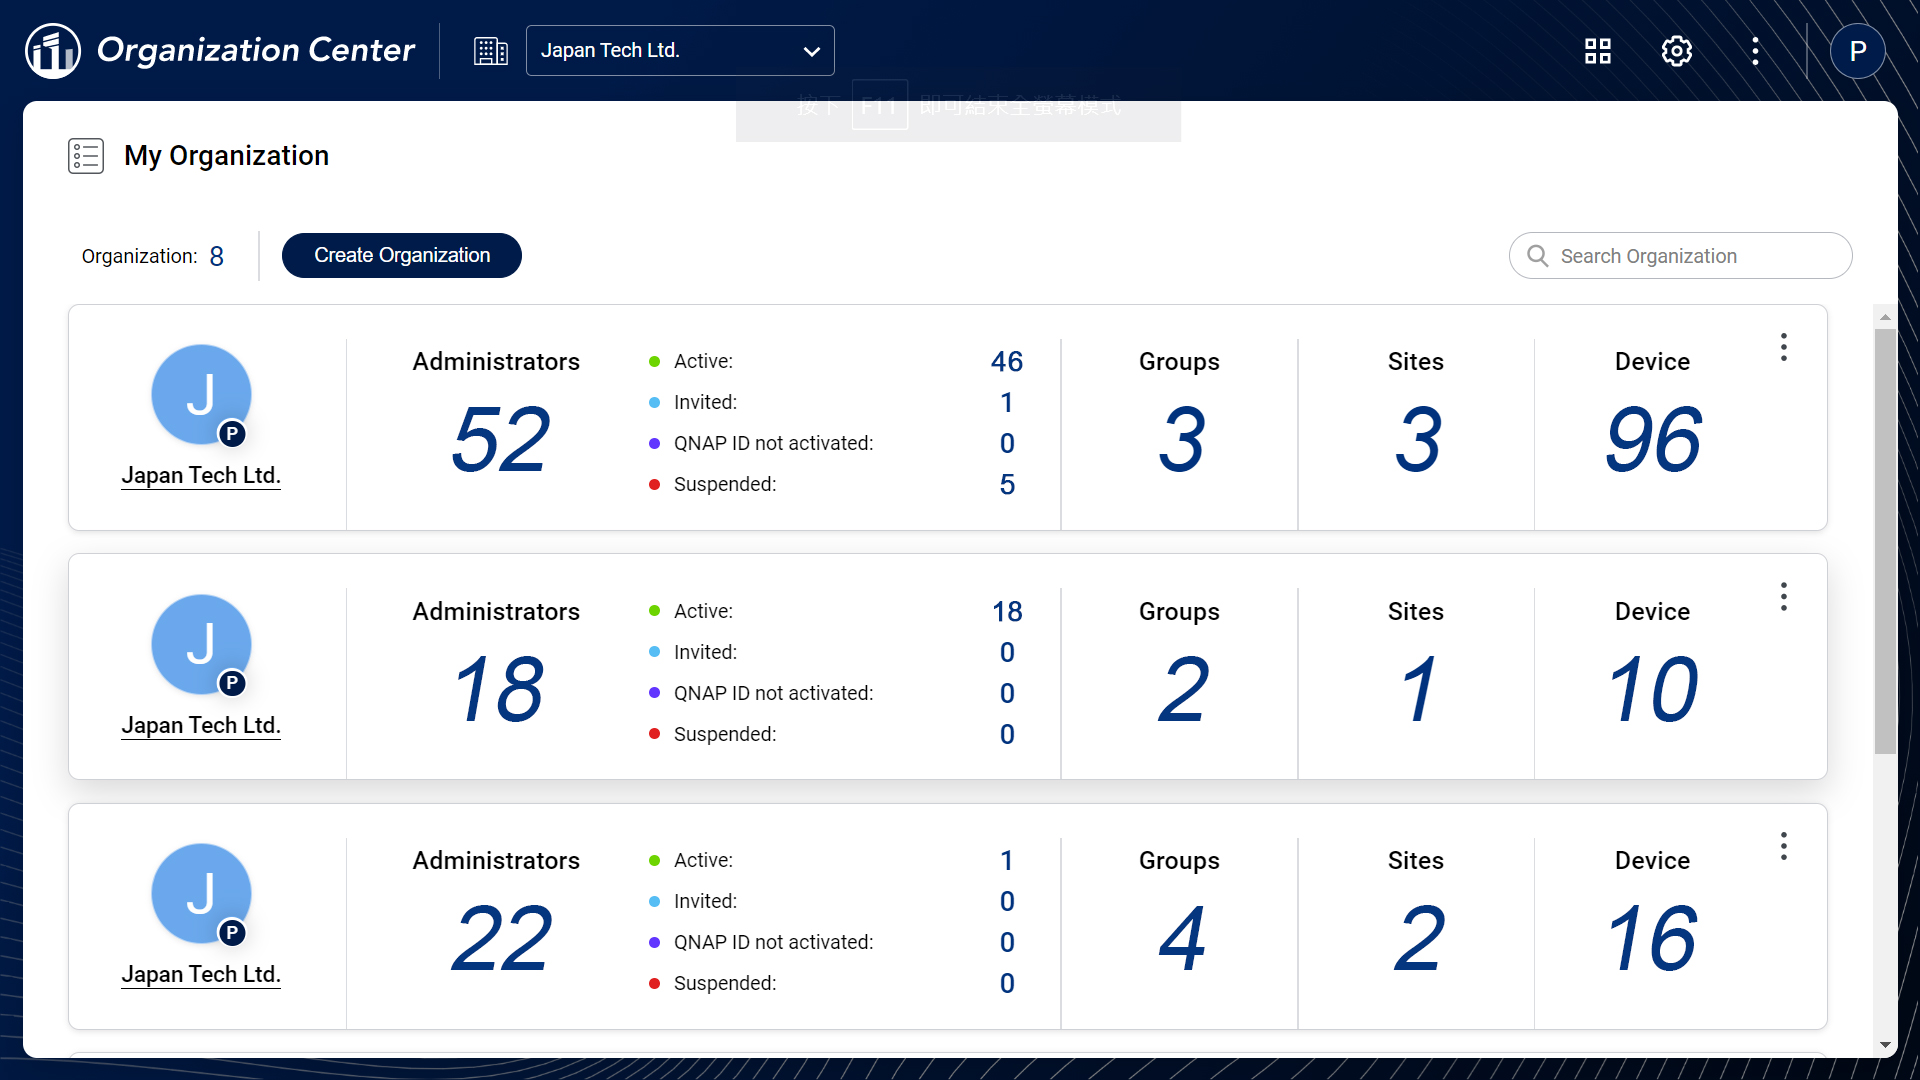This screenshot has width=1920, height=1080.
Task: Open the settings gear icon
Action: pyautogui.click(x=1677, y=51)
